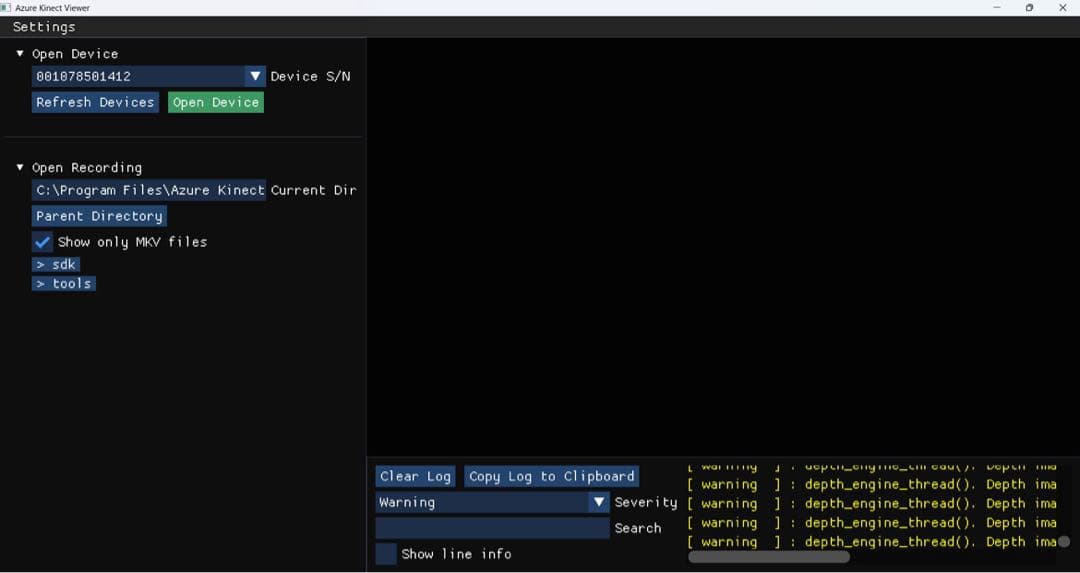
Task: Open the sdk folder entry
Action: click(x=56, y=265)
